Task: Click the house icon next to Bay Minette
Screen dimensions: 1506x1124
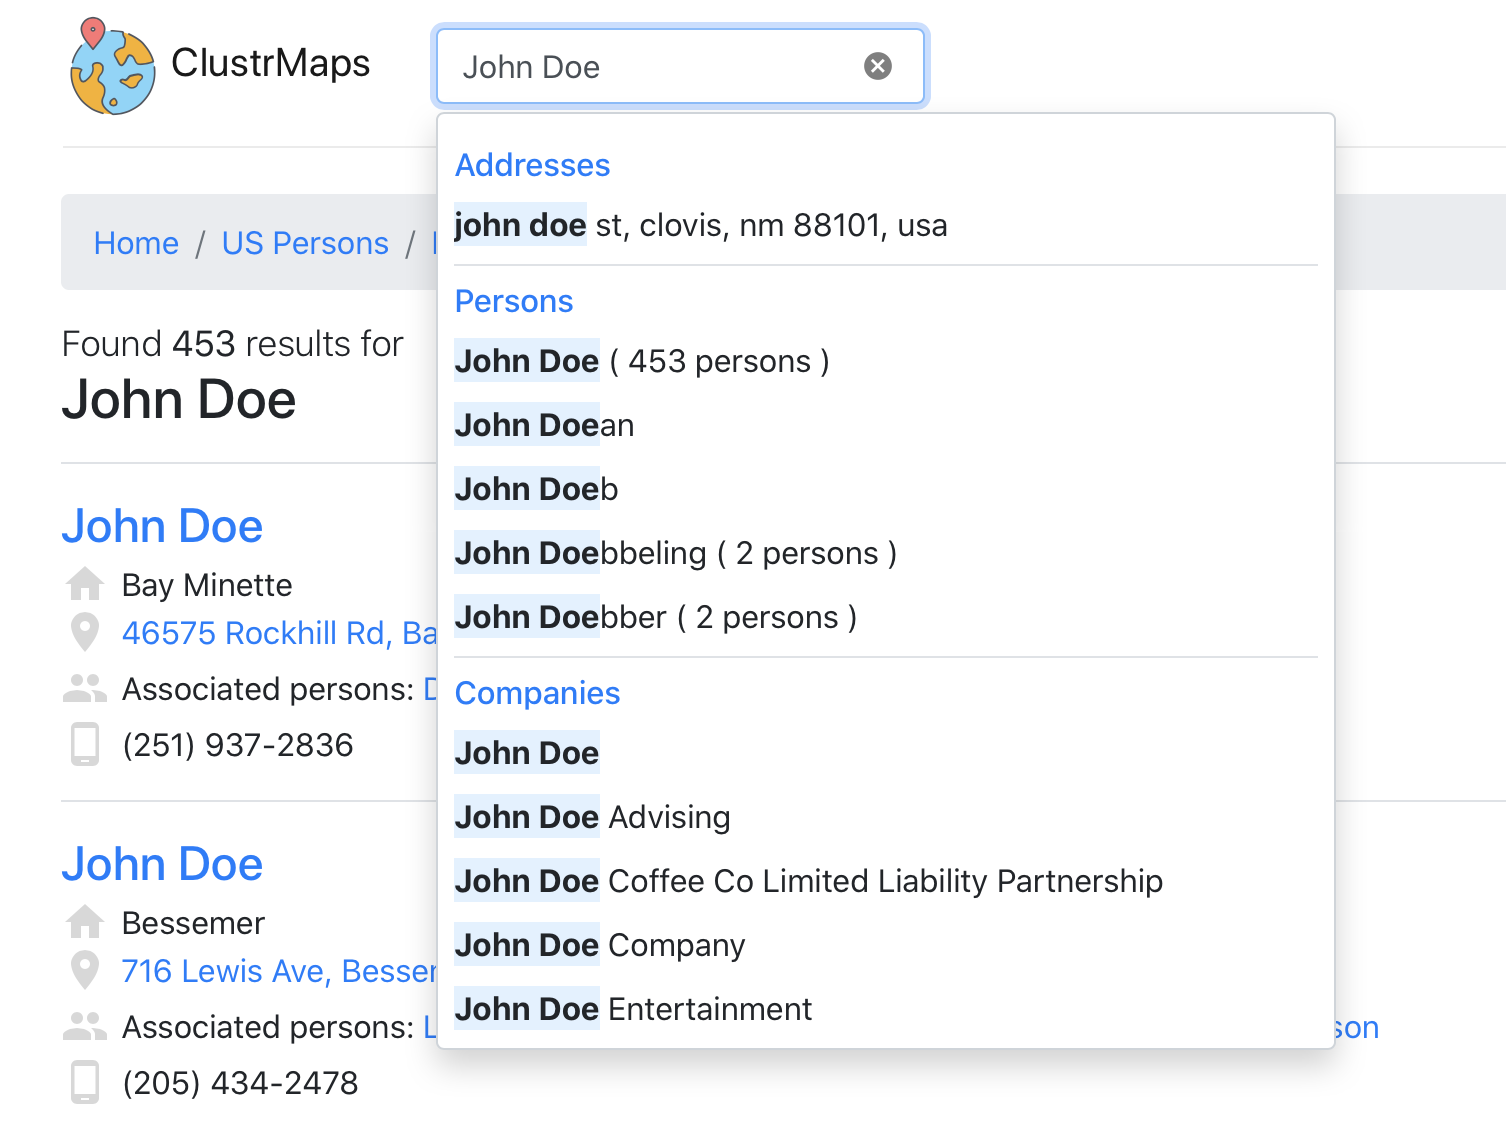Action: 85,585
